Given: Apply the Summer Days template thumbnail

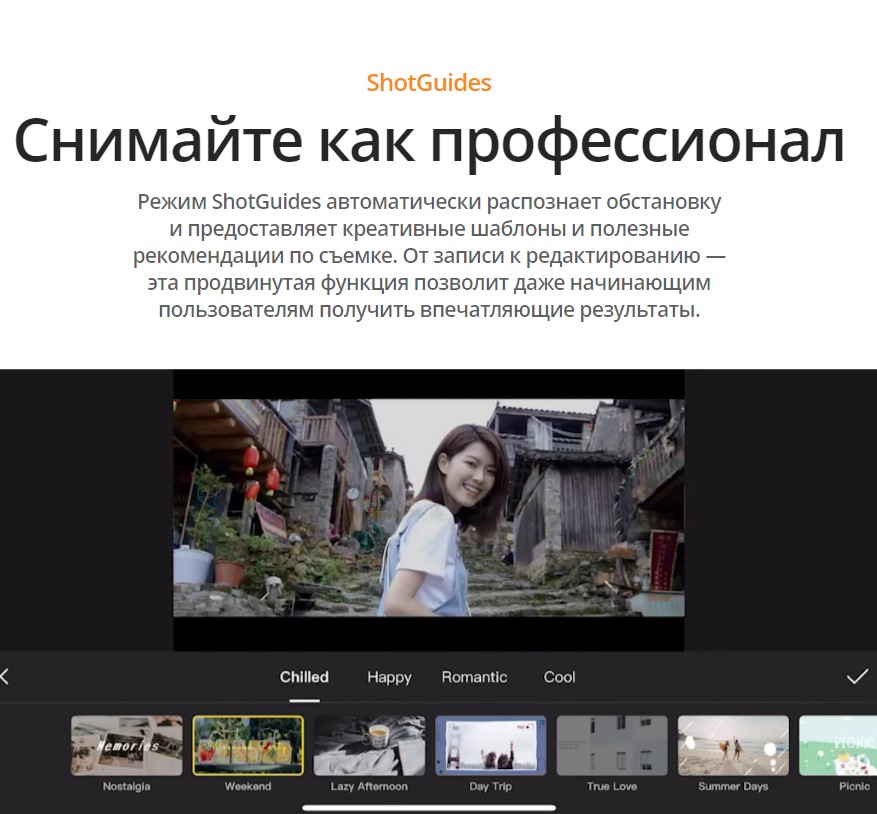Looking at the screenshot, I should pyautogui.click(x=733, y=746).
